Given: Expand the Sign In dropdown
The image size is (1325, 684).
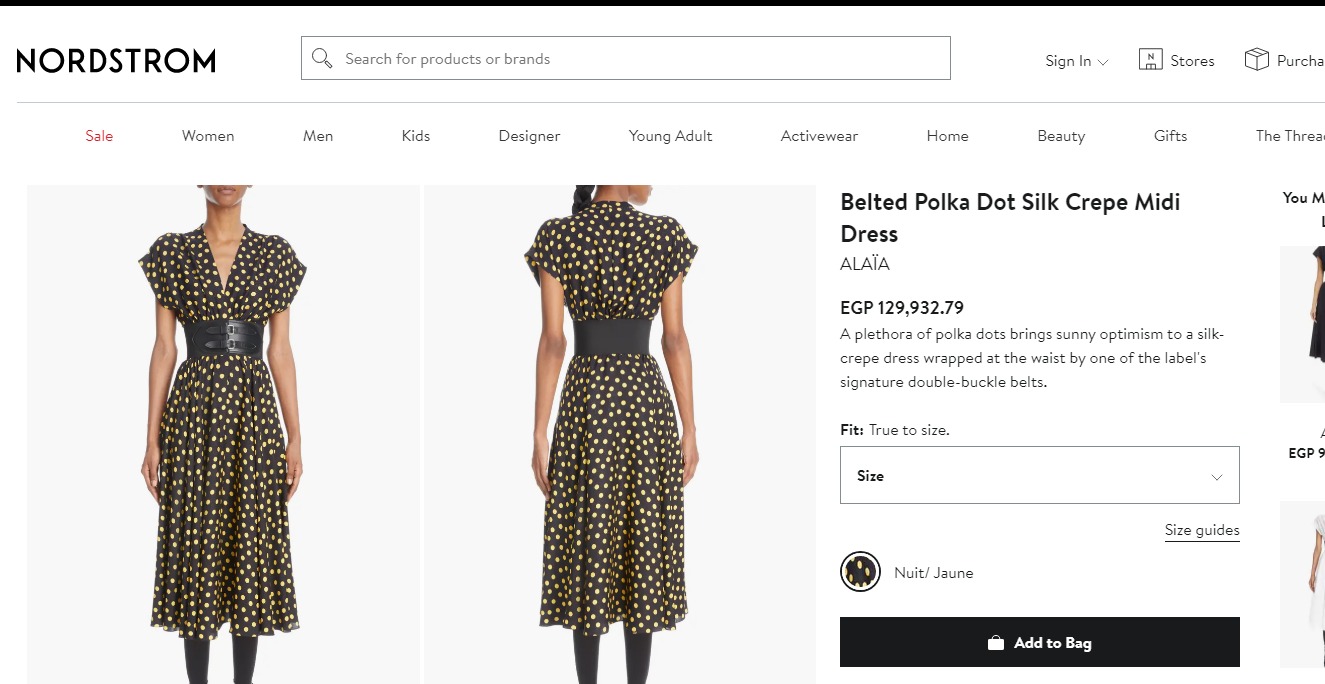Looking at the screenshot, I should pos(1076,61).
